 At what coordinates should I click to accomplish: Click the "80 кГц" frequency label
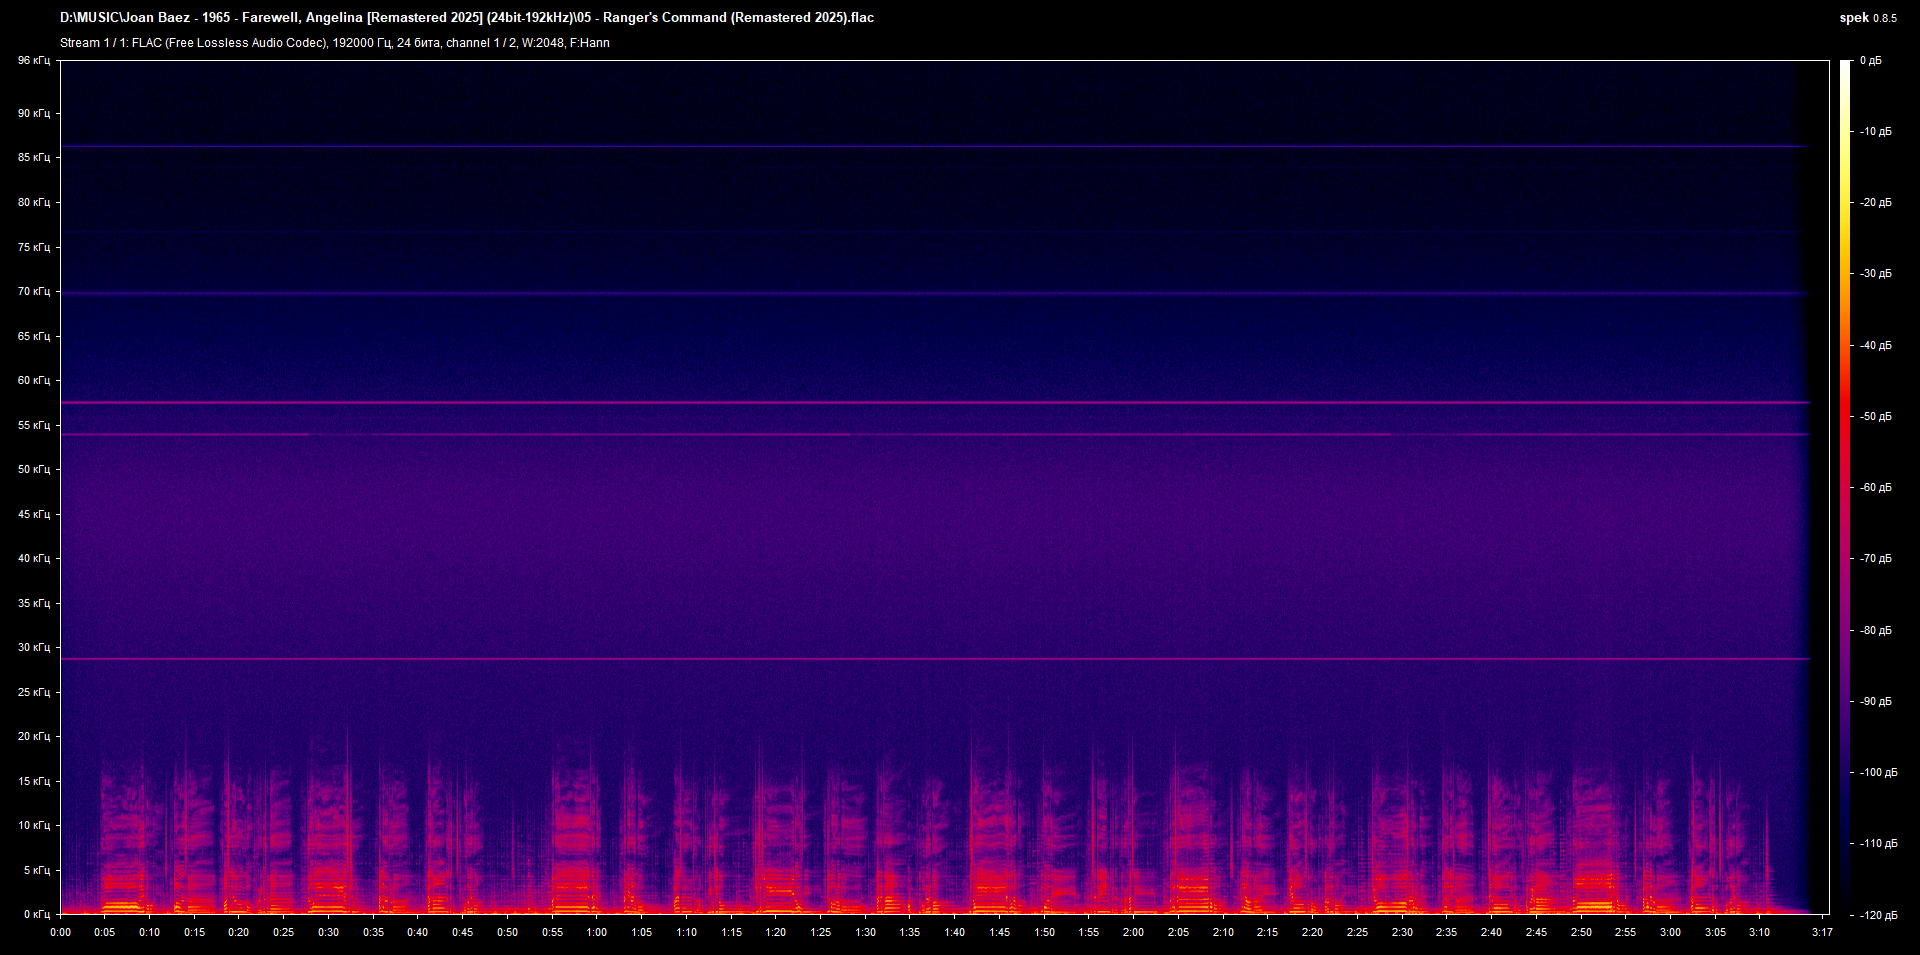(34, 203)
